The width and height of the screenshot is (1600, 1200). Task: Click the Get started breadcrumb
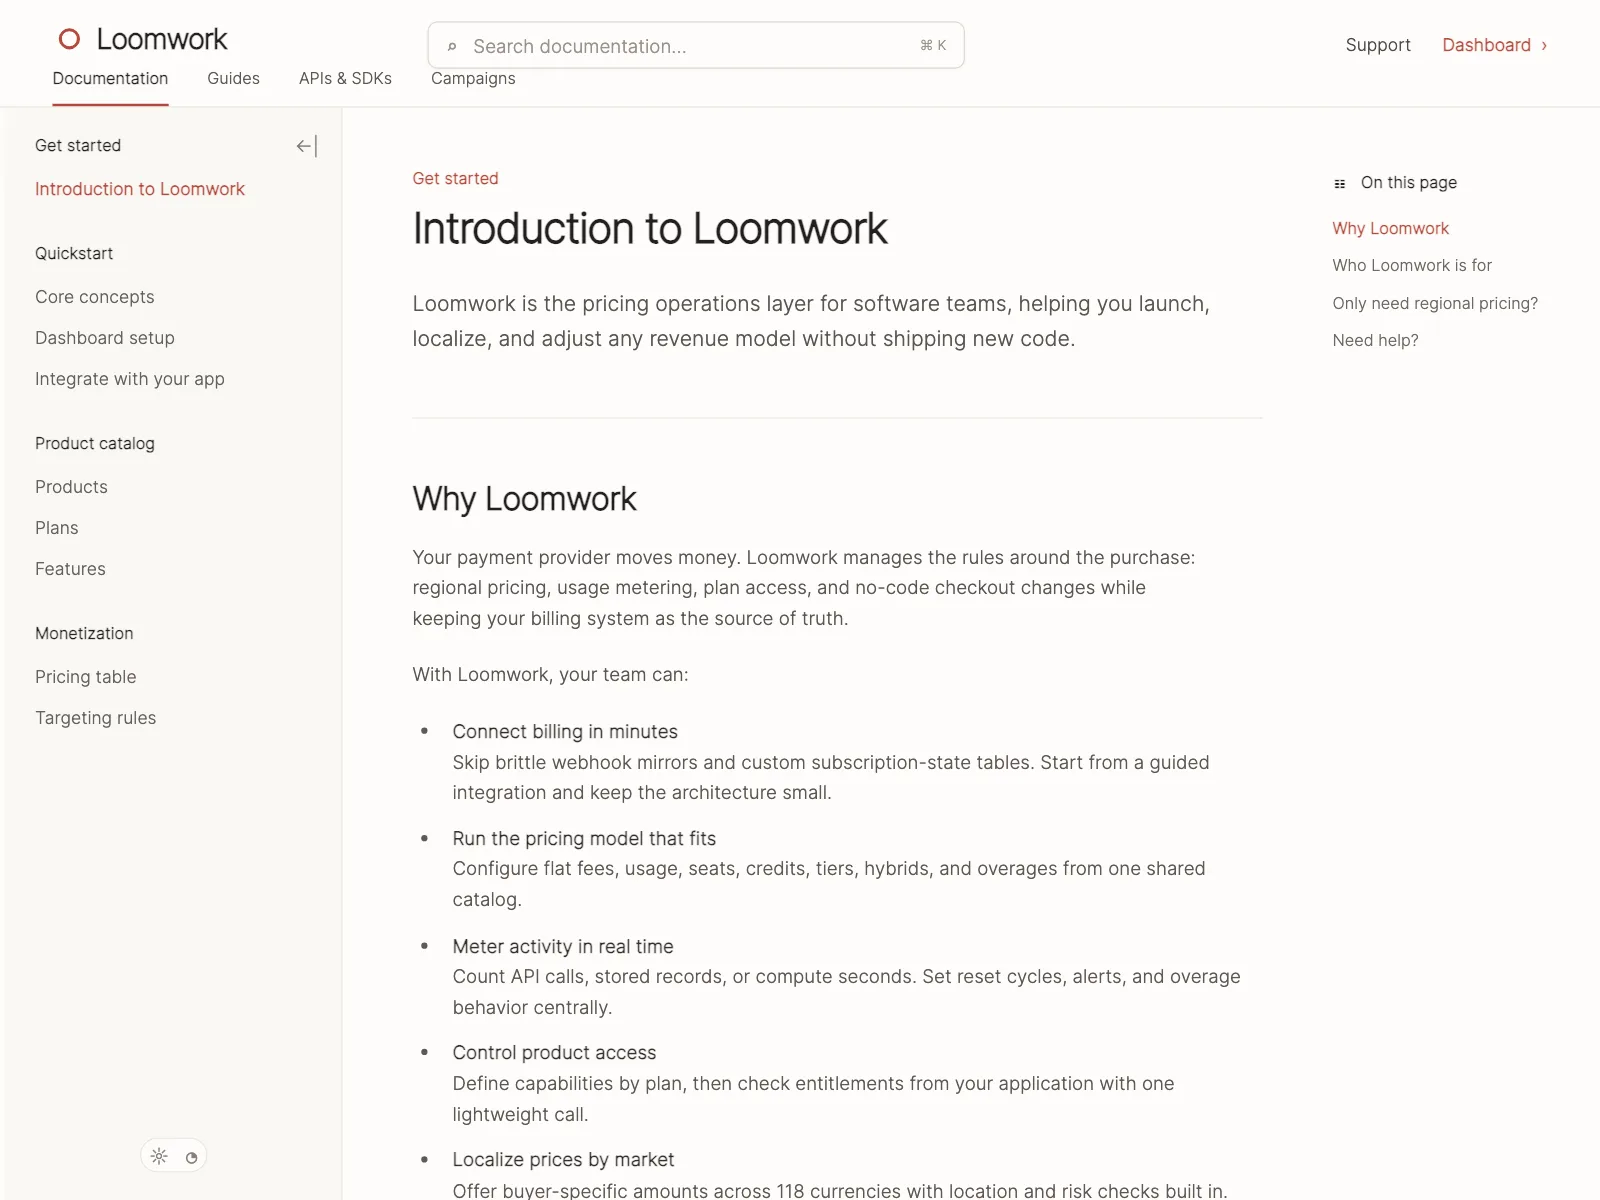[x=455, y=178]
